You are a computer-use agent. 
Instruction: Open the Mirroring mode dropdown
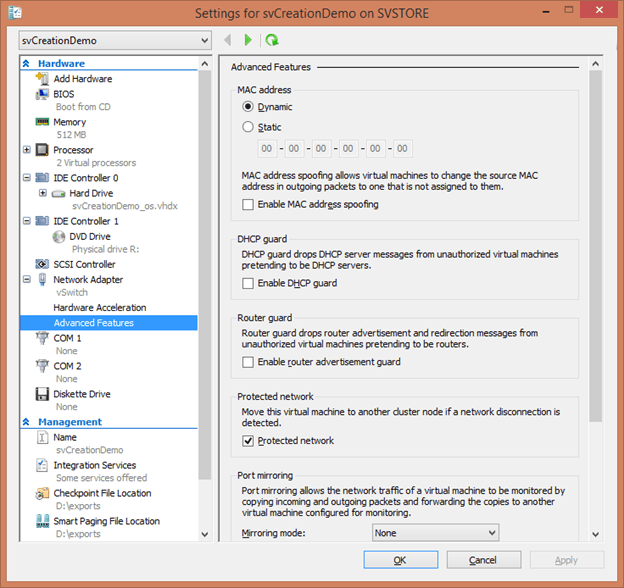point(433,533)
